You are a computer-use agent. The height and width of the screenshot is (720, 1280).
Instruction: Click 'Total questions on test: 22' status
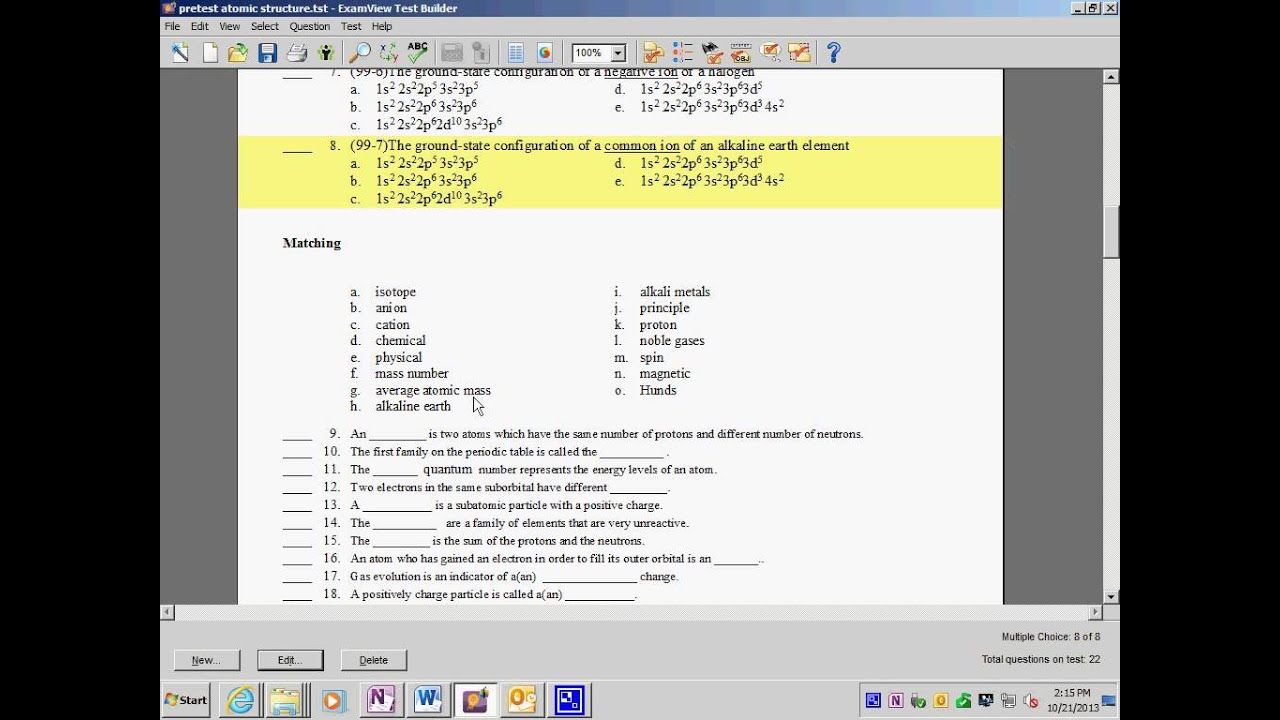coord(1041,659)
